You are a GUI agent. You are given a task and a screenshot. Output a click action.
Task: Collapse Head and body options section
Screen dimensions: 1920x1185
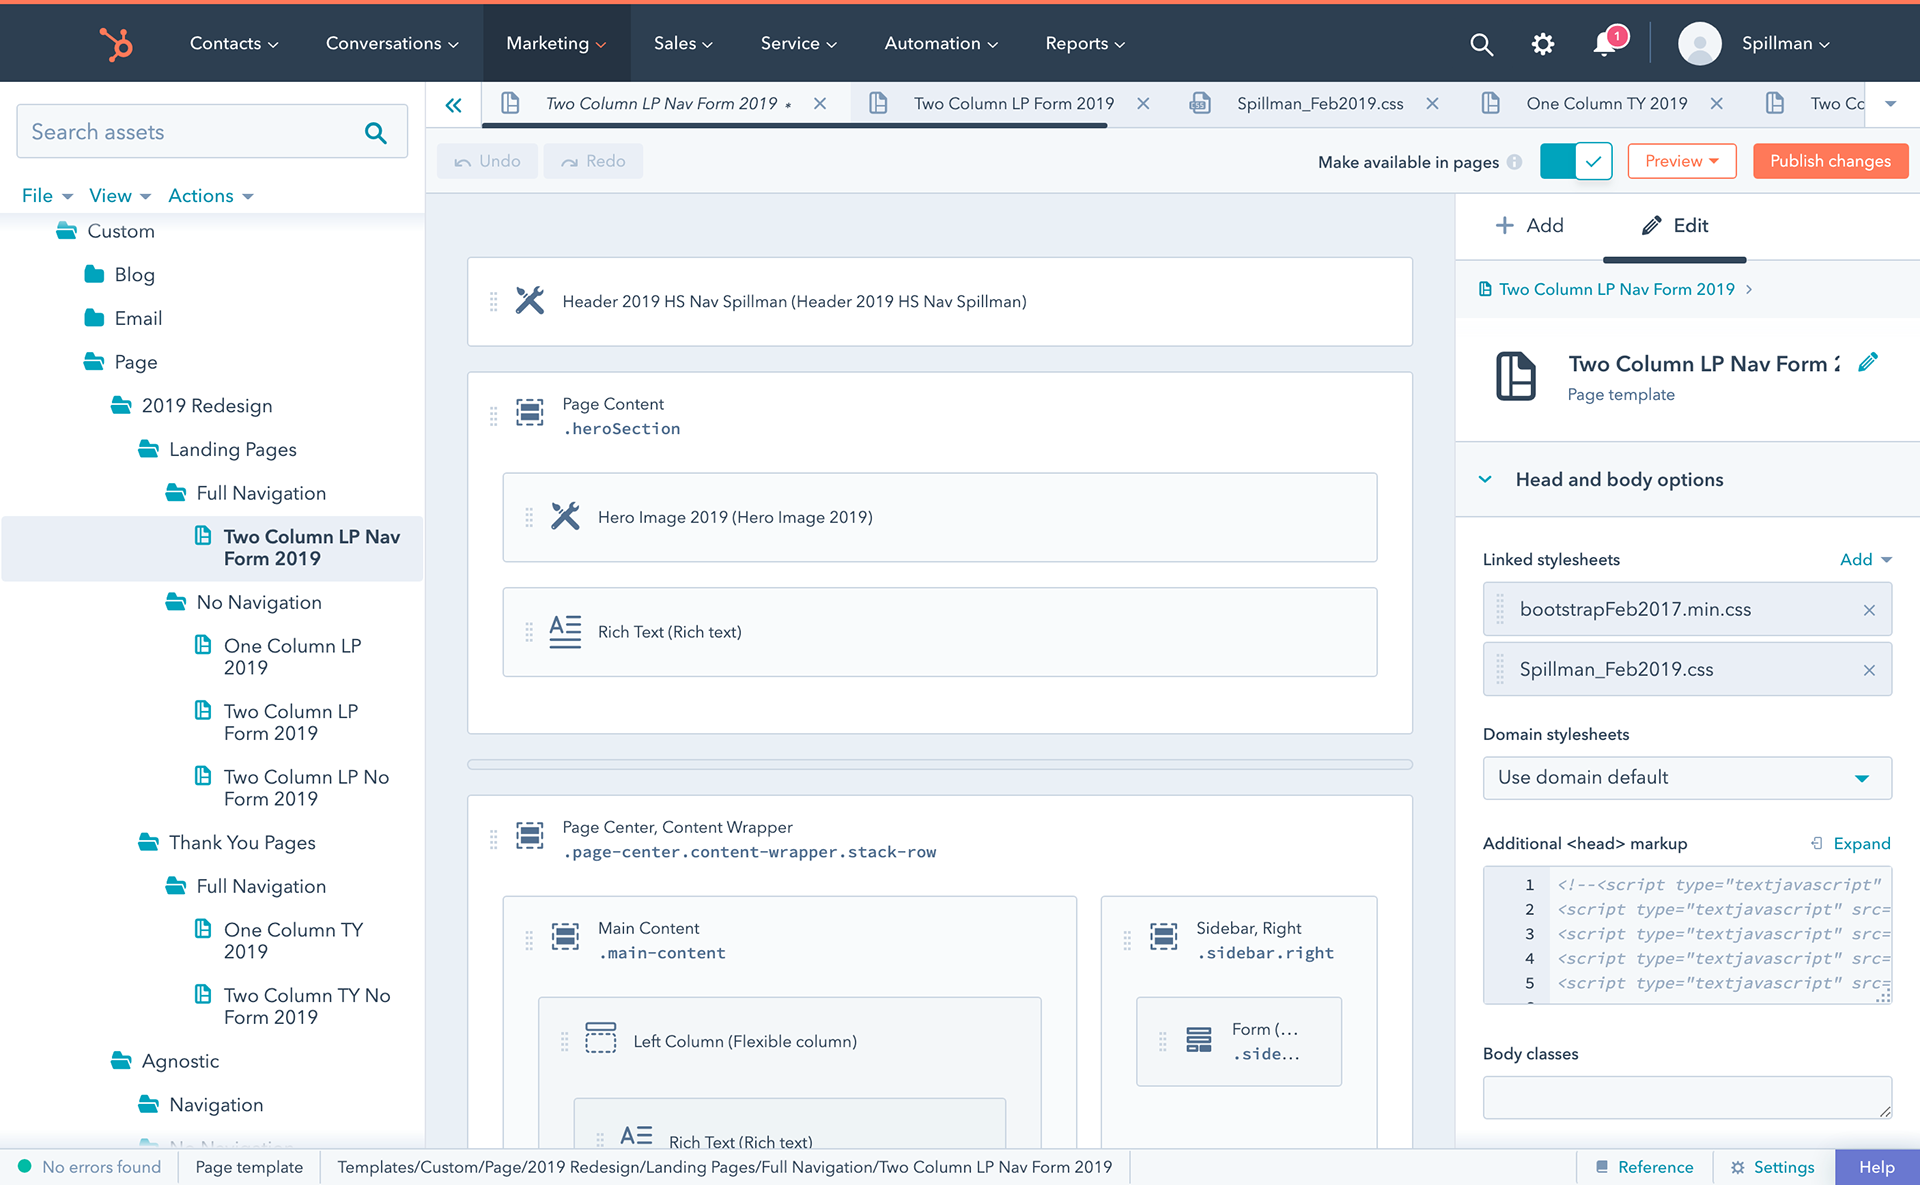pyautogui.click(x=1485, y=480)
